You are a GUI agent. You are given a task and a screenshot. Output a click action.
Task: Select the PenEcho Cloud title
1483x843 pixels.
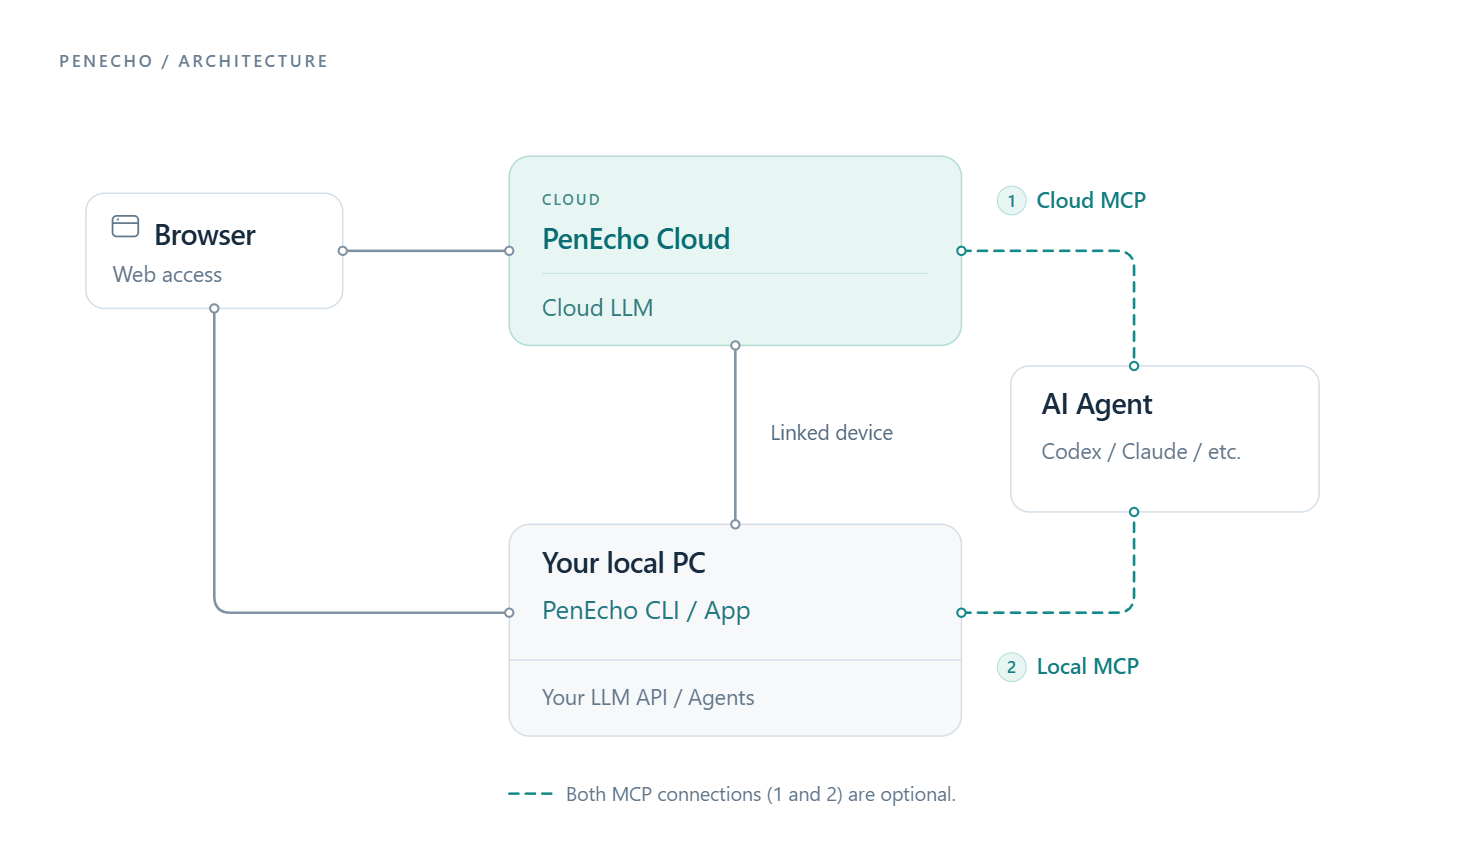click(x=636, y=239)
